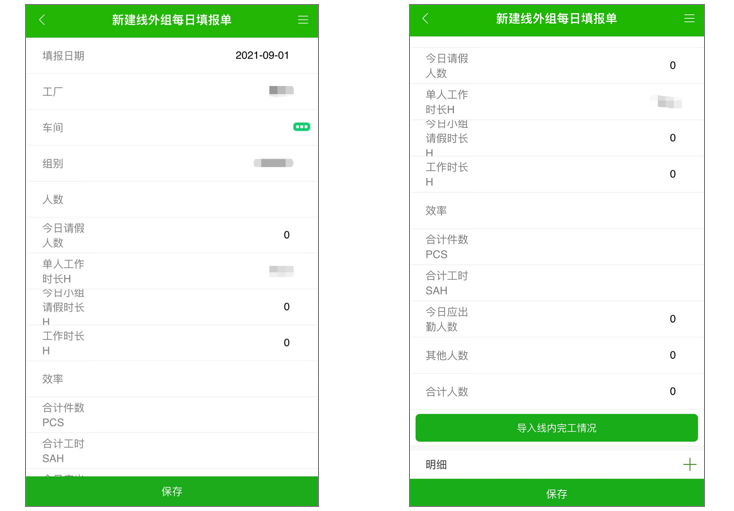Screen dimensions: 734x511
Task: Tap the 新建线外组每日填报单 title on the left screen
Action: pyautogui.click(x=172, y=20)
